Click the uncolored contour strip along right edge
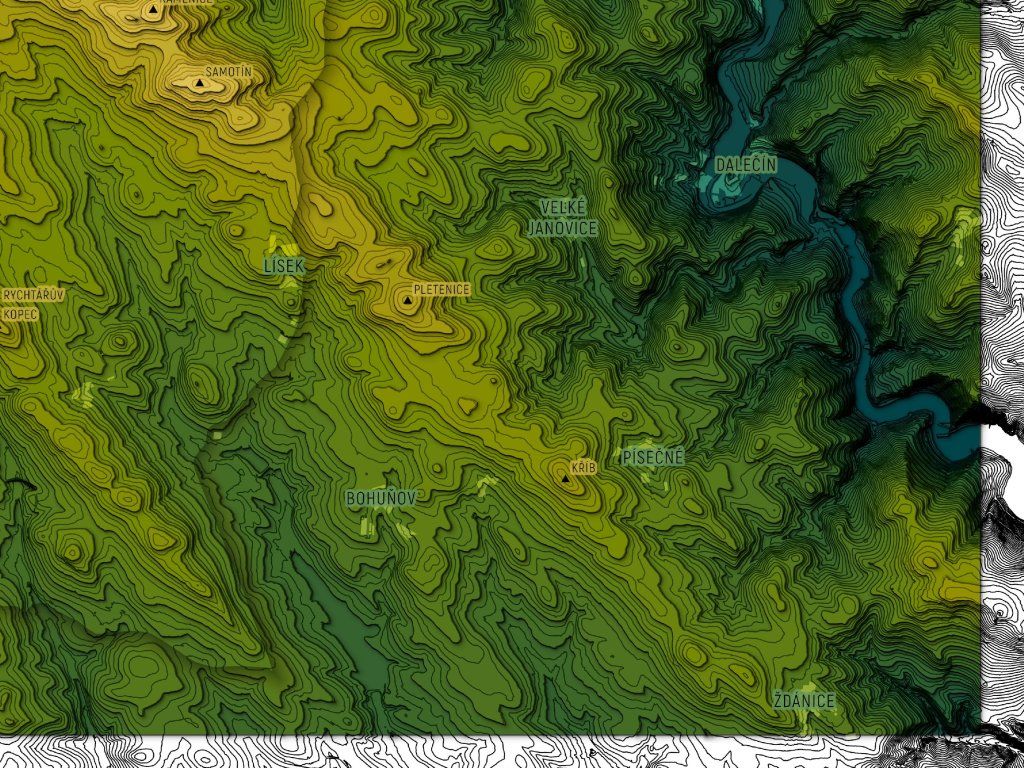Image resolution: width=1024 pixels, height=768 pixels. [x=1002, y=300]
